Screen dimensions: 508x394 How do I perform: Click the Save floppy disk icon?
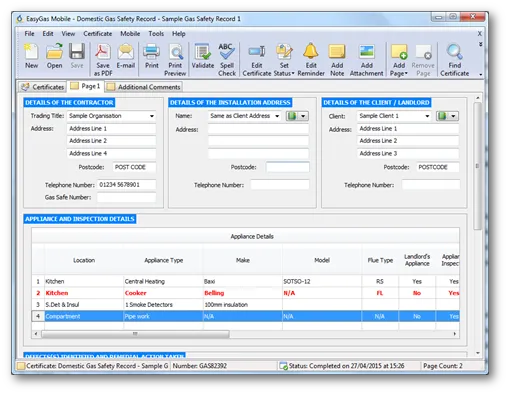tap(77, 56)
